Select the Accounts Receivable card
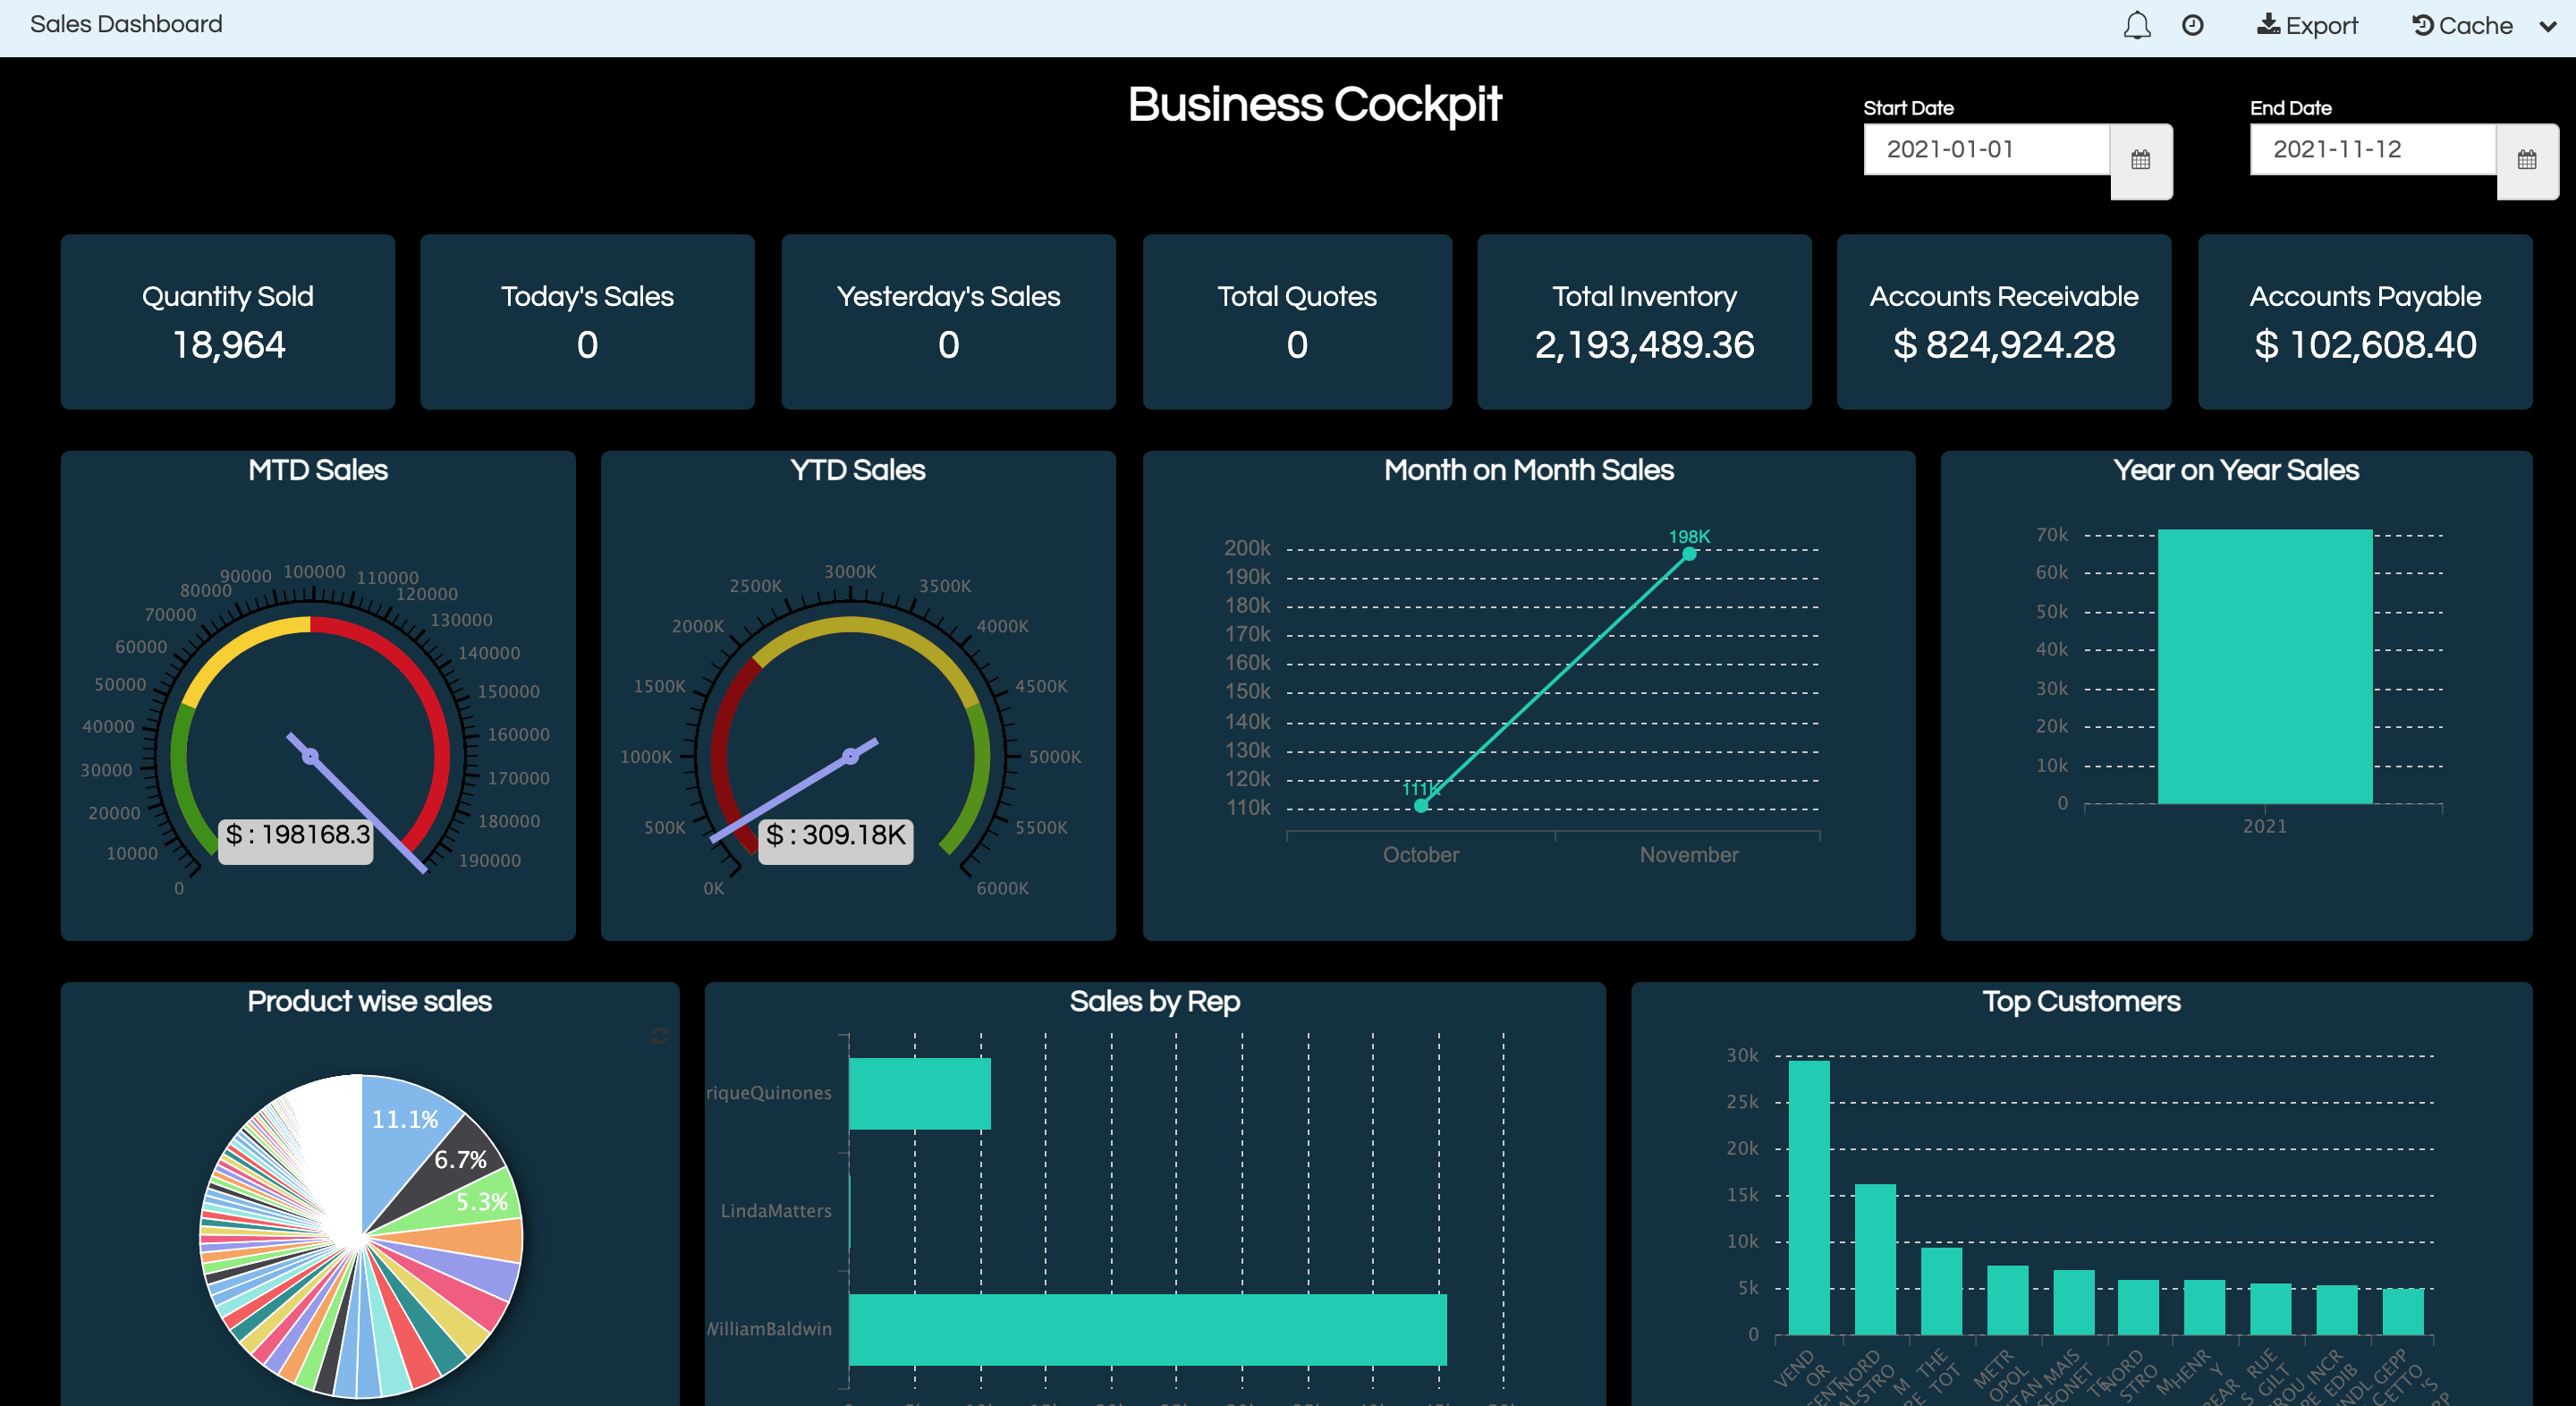The width and height of the screenshot is (2576, 1406). point(2004,322)
